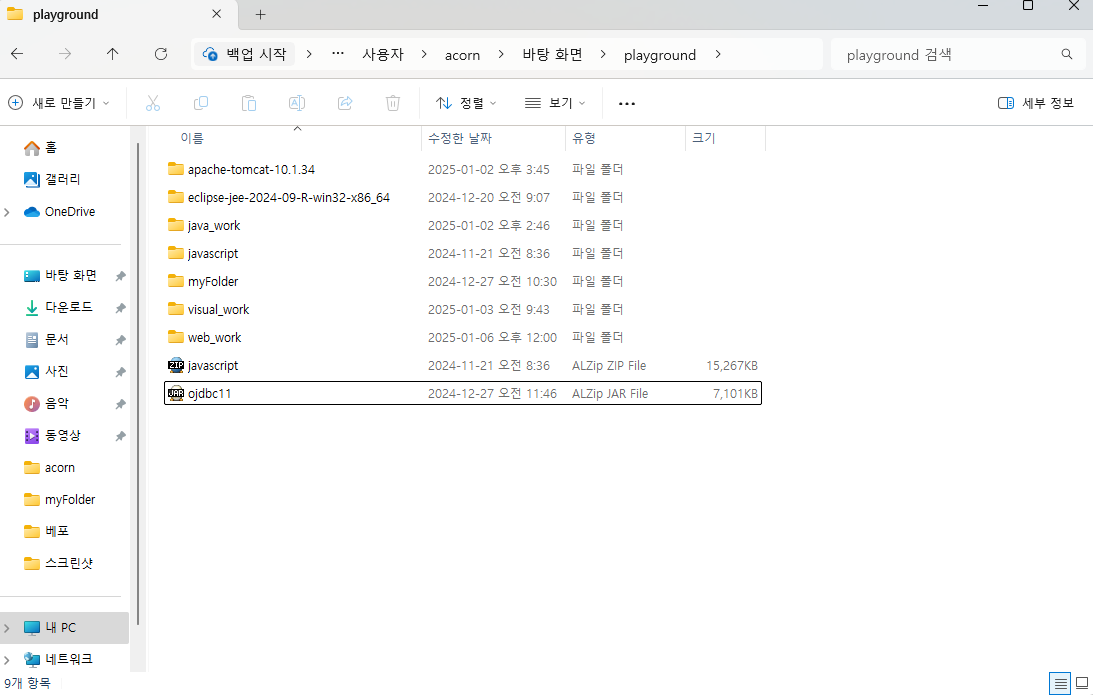Screen dimensions: 1093x695
Task: Expand chevron after 백업 시작
Action: pos(309,54)
